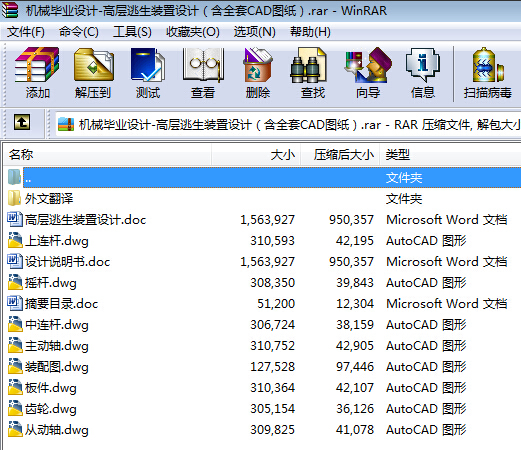Screen dimensions: 521x450
Task: Click packed size value 97,446
Action: [x=355, y=367]
